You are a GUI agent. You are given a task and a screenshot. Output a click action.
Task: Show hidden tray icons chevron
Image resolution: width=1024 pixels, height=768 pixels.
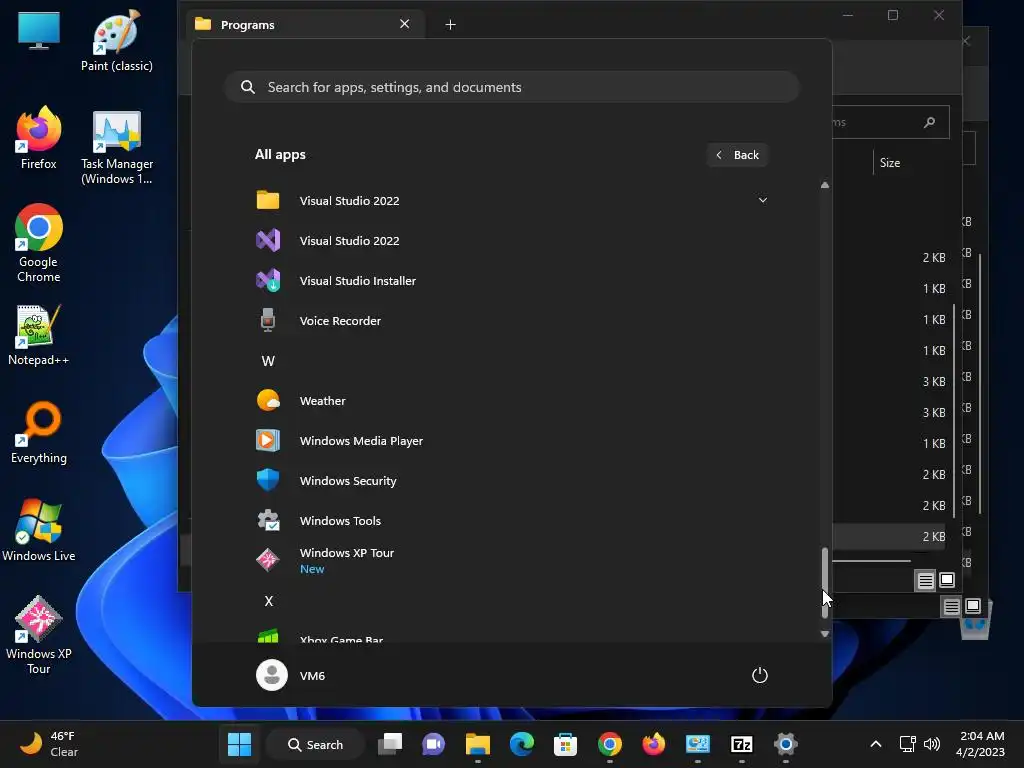(x=876, y=744)
